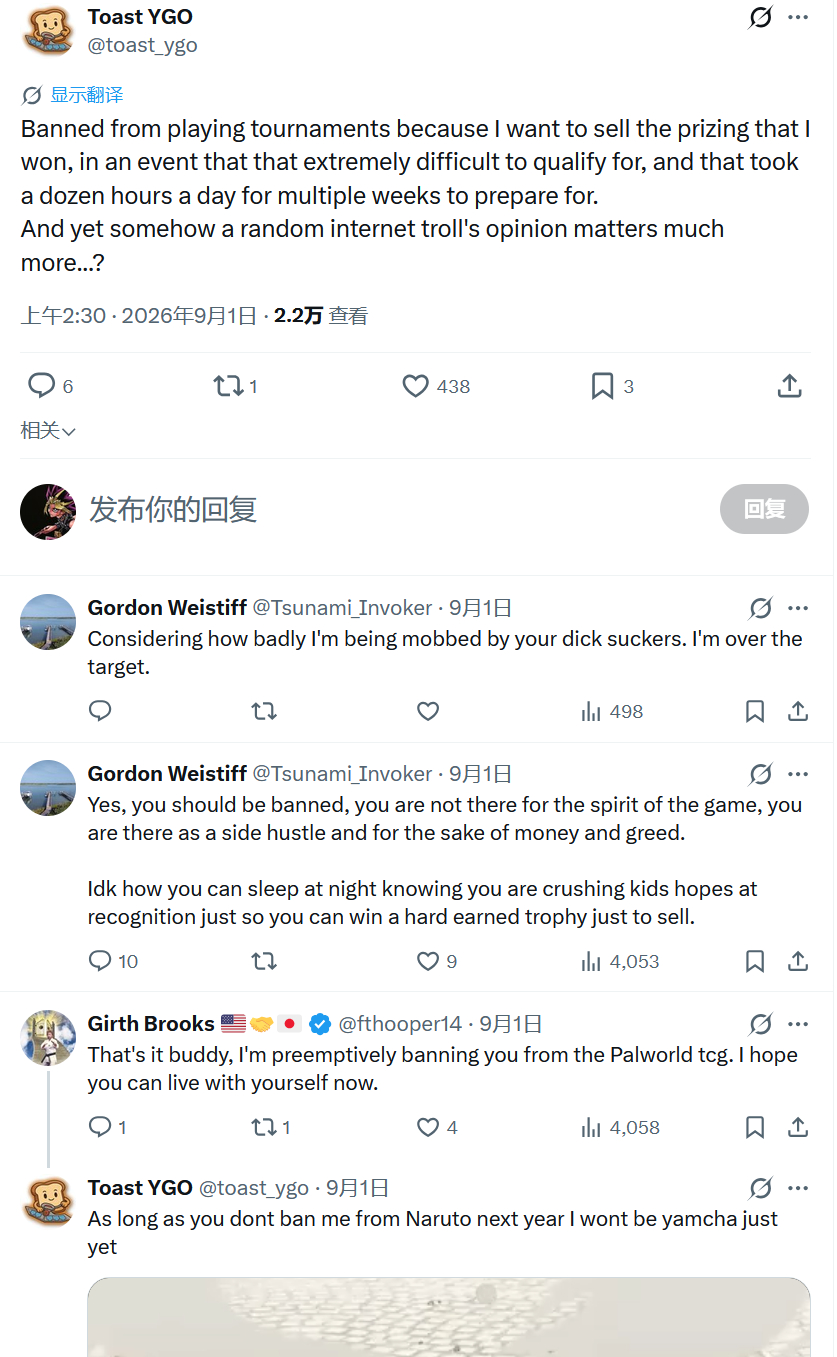
Task: Open Toast YGO's profile avatar at top
Action: coord(48,29)
